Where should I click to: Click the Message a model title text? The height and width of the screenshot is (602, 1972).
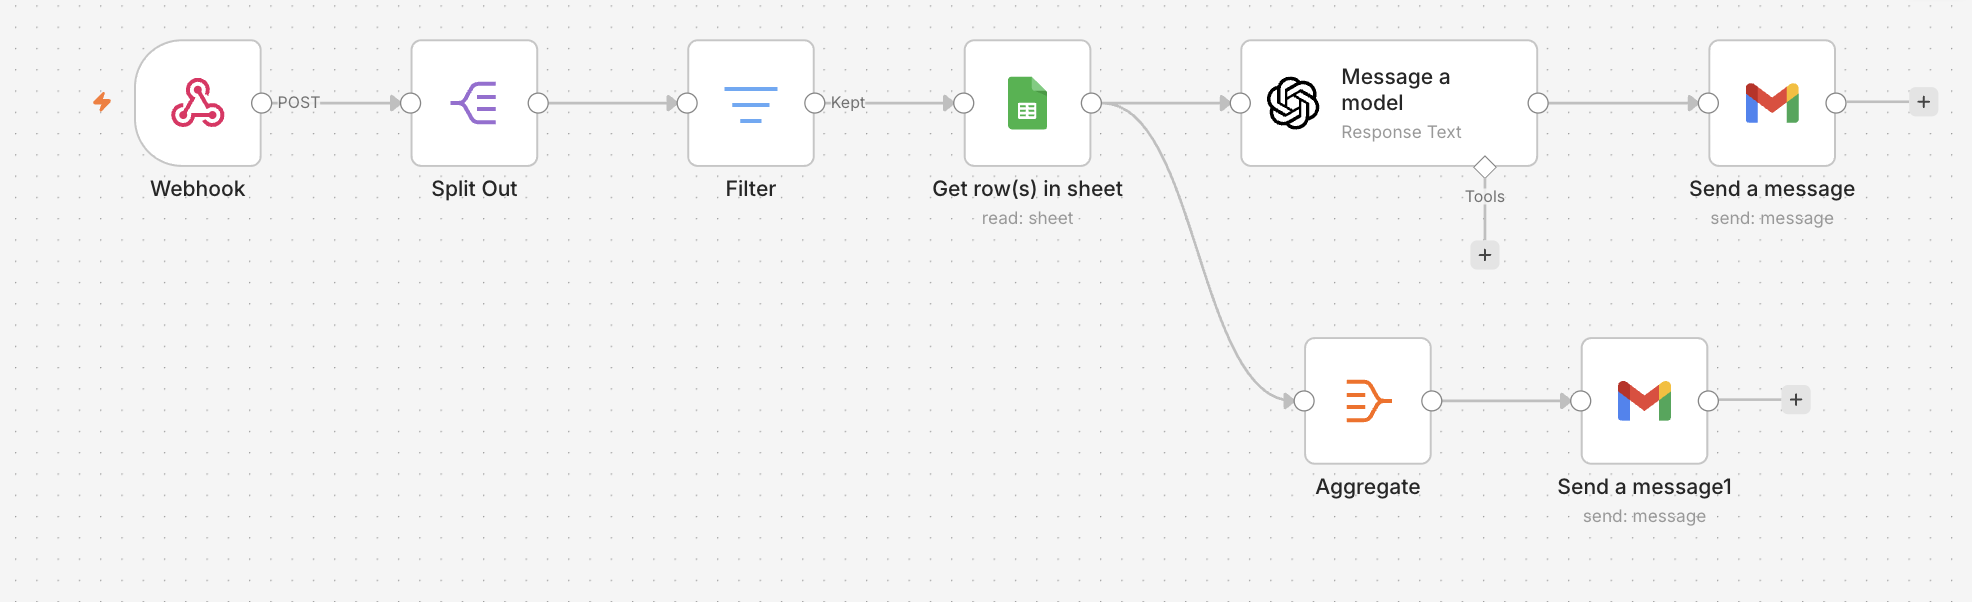(1396, 90)
